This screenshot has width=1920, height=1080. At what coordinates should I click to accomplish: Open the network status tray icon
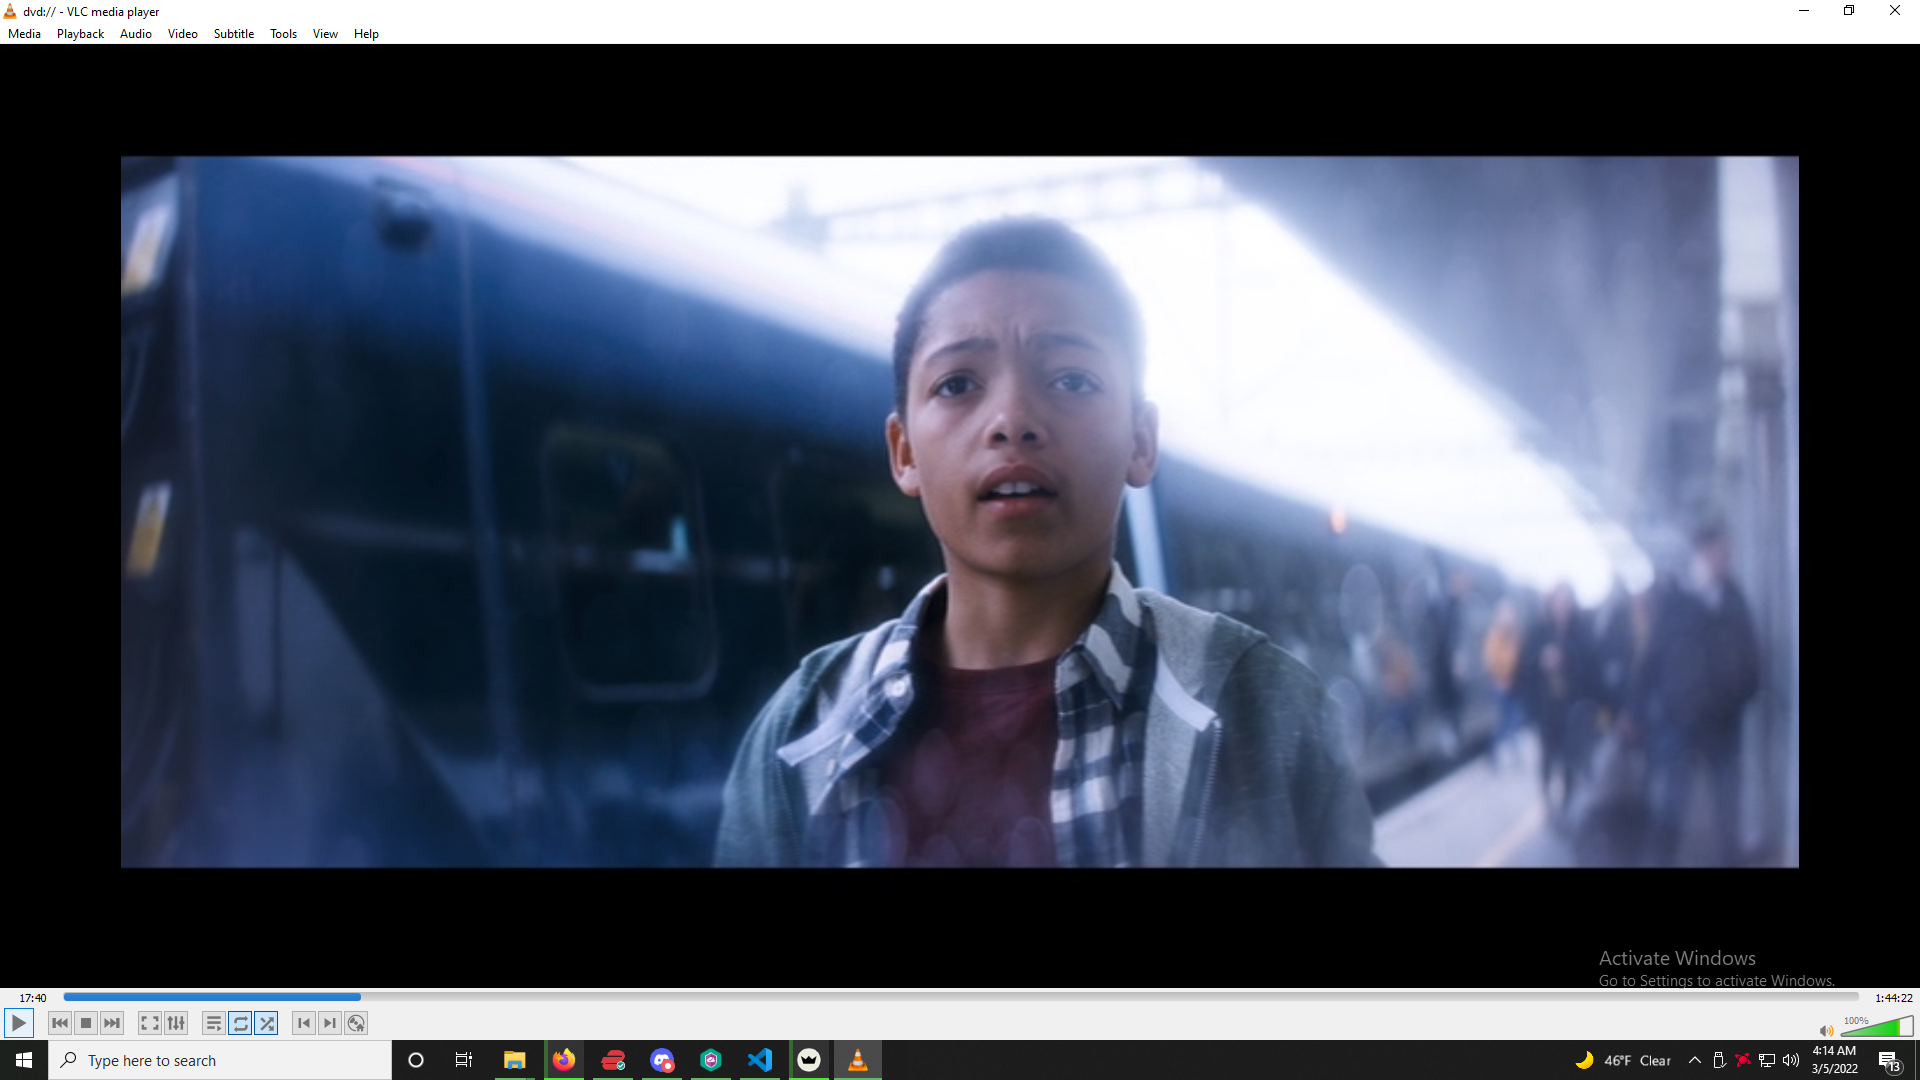tap(1767, 1060)
